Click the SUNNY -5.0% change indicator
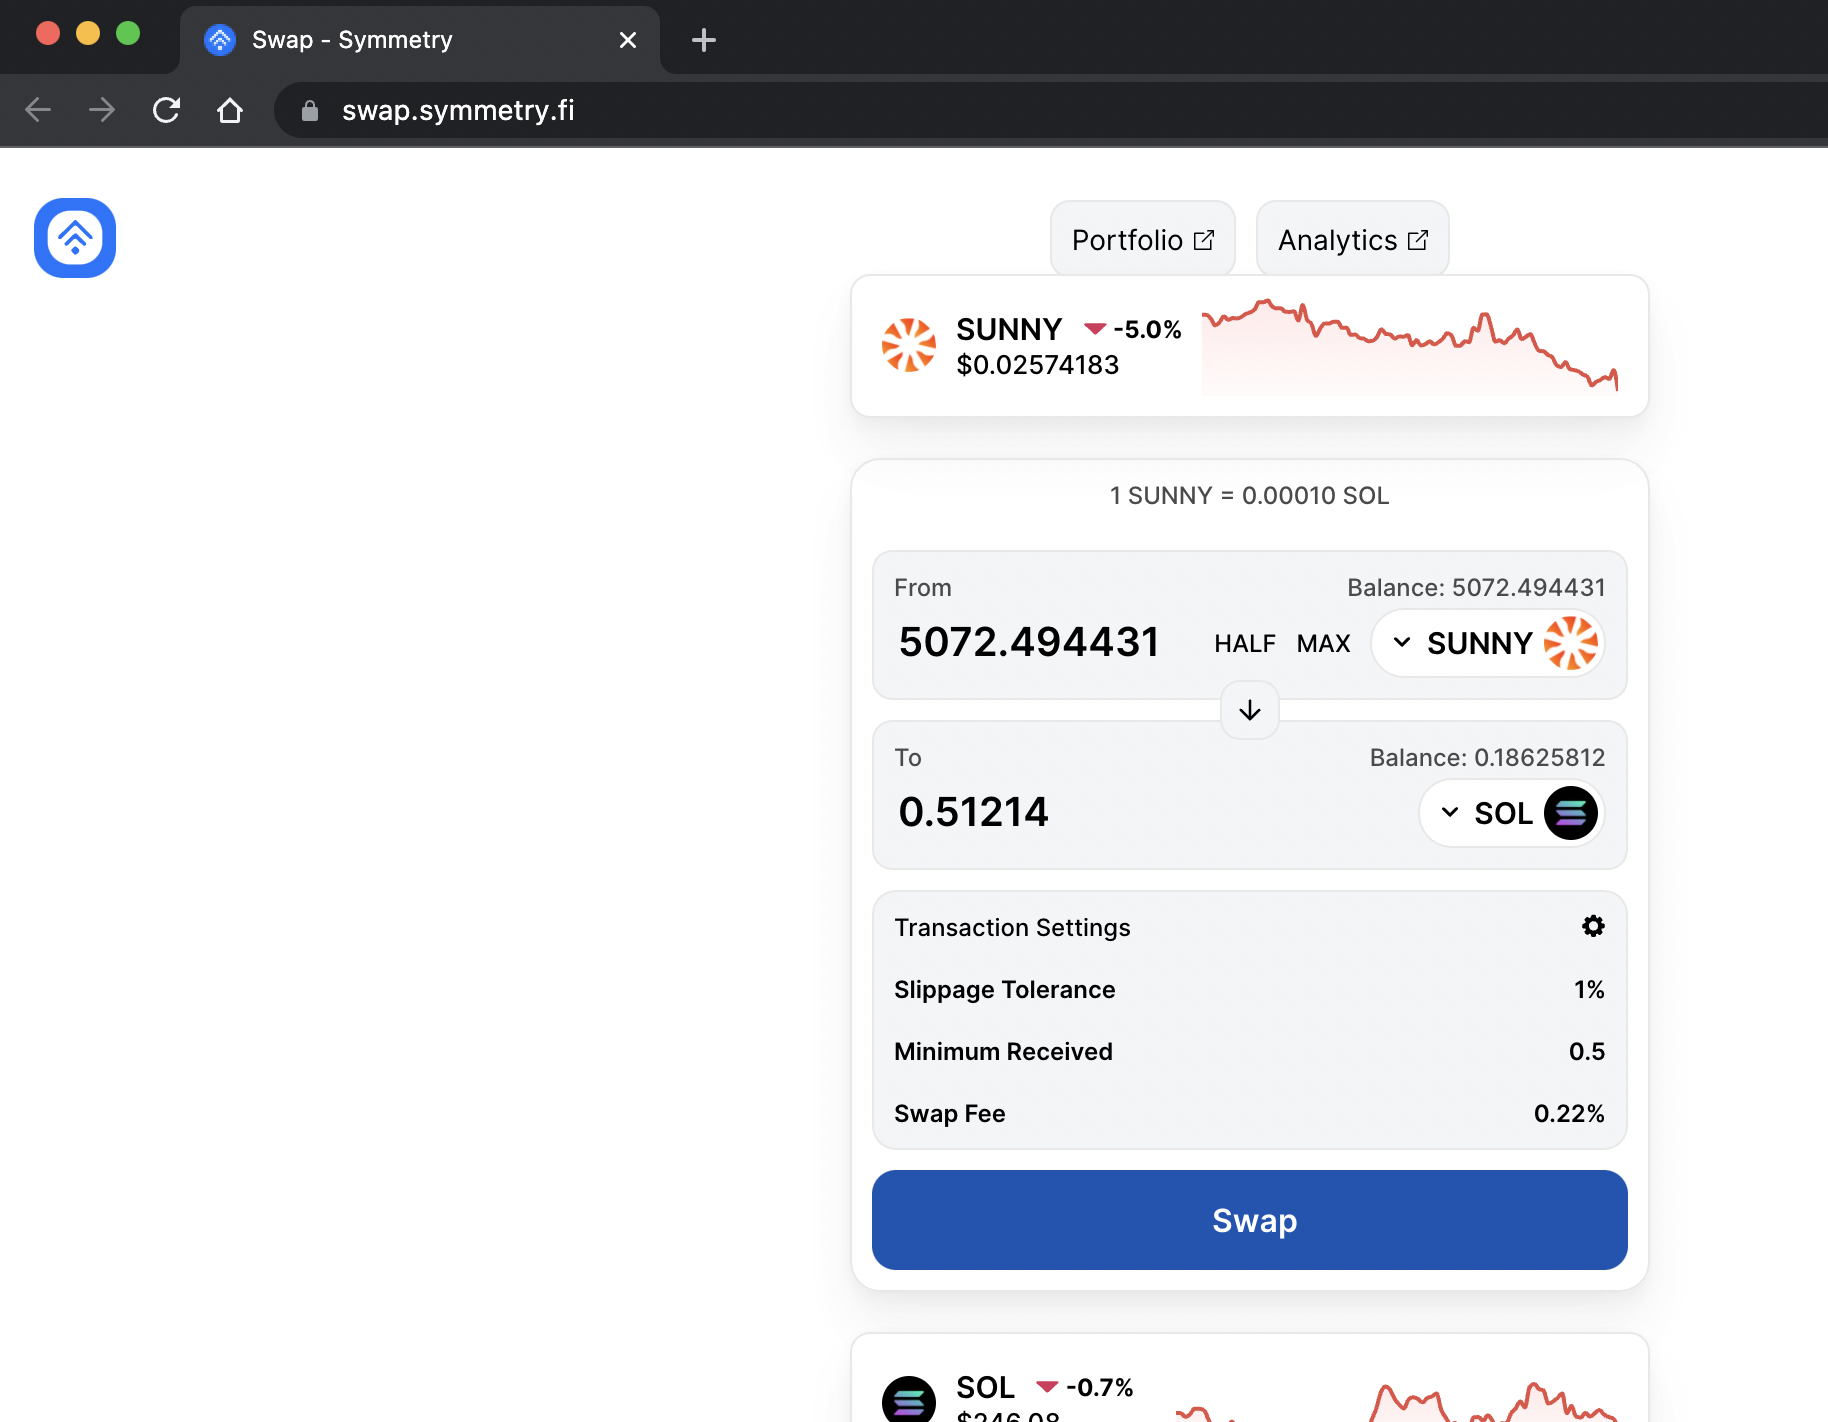1828x1422 pixels. click(x=1133, y=329)
